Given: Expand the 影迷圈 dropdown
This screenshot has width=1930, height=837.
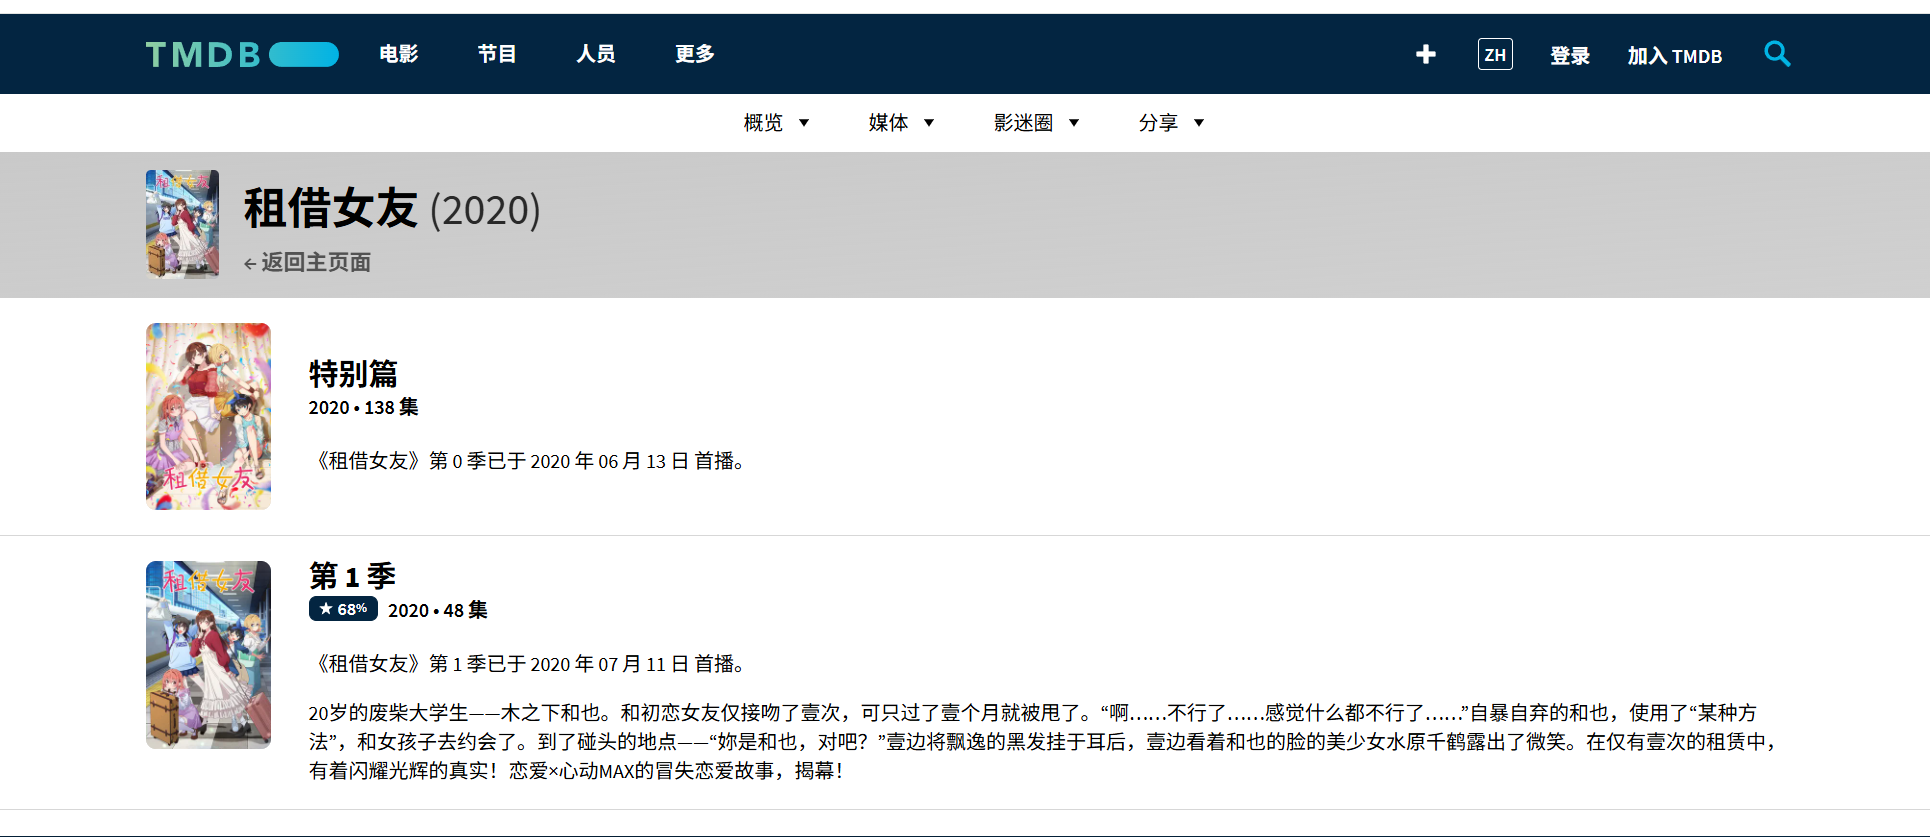Looking at the screenshot, I should [x=1036, y=123].
